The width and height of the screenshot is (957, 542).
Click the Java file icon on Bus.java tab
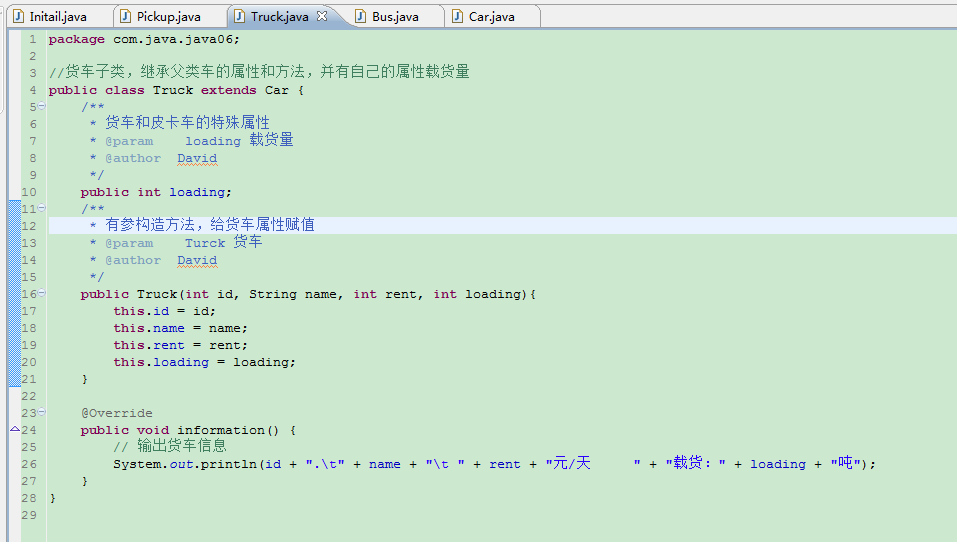(x=361, y=16)
